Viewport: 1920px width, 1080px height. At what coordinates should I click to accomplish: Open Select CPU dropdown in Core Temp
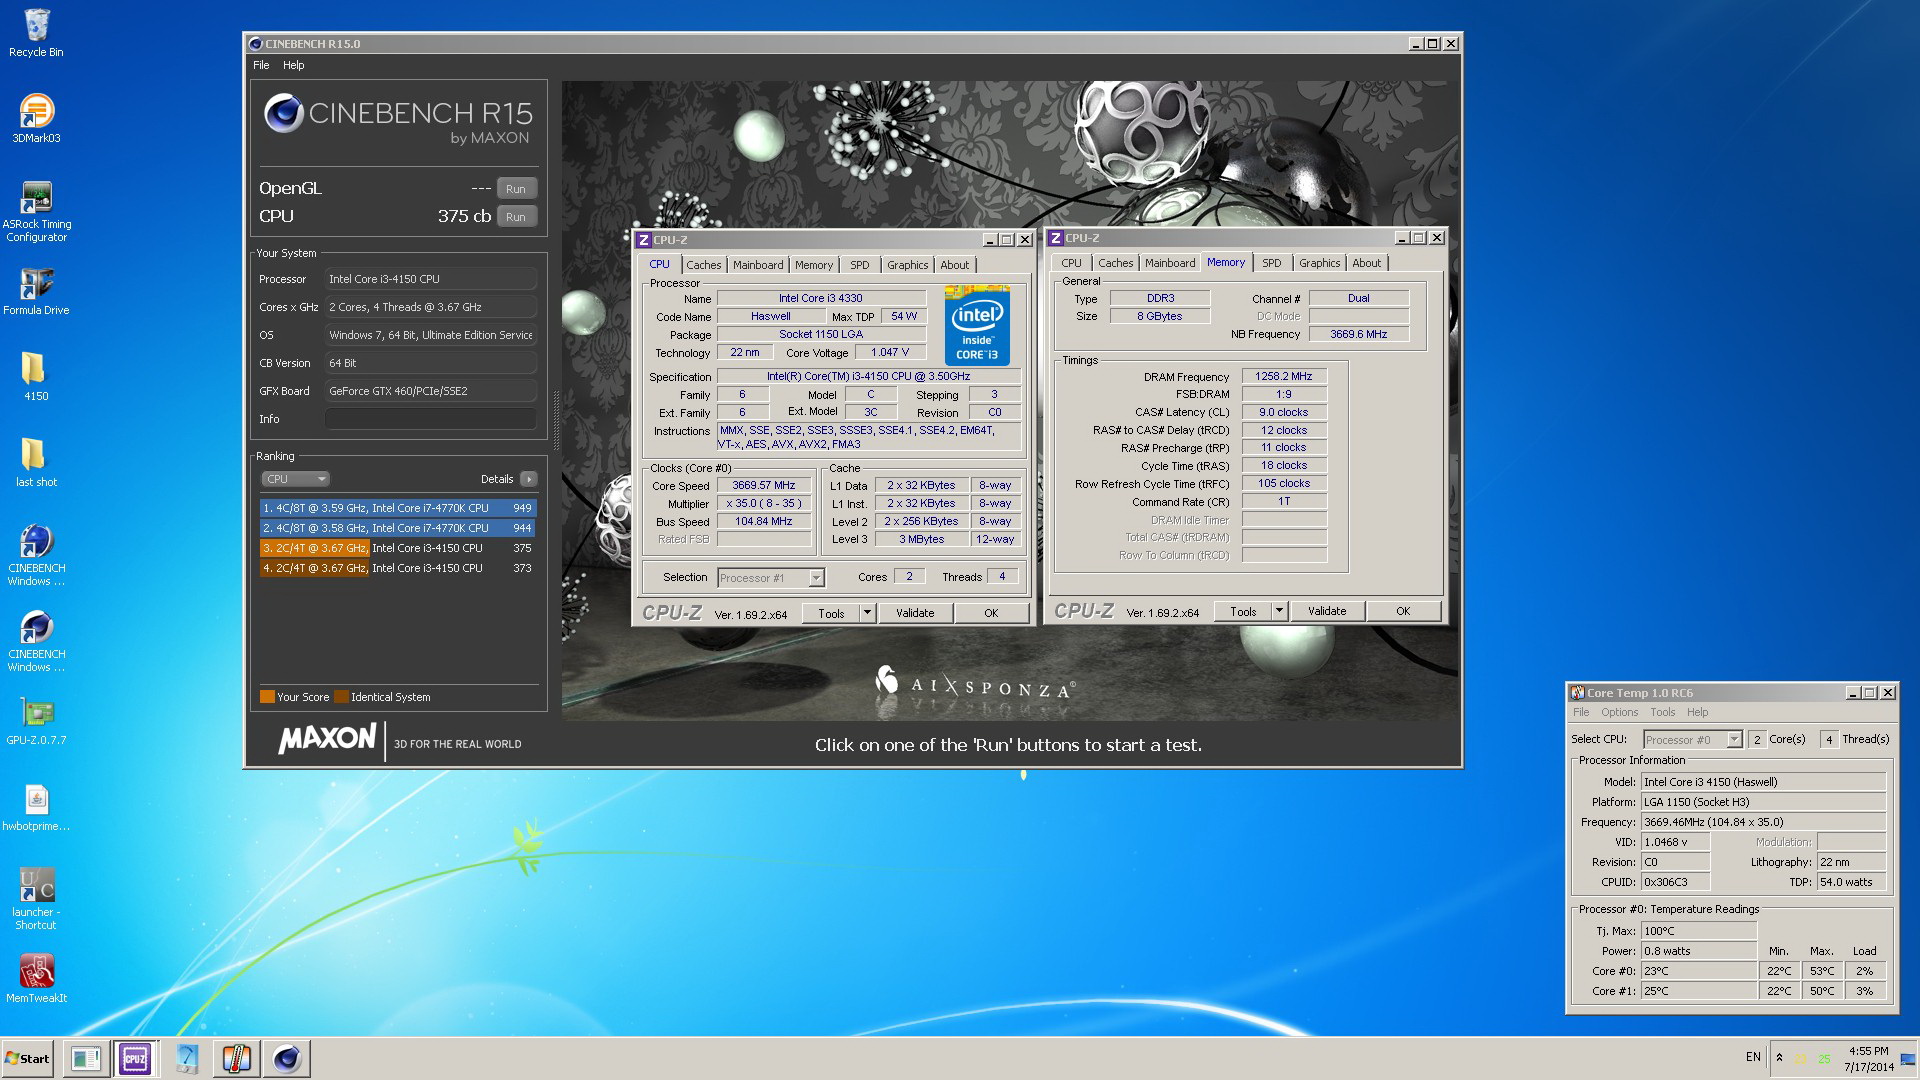click(1693, 739)
